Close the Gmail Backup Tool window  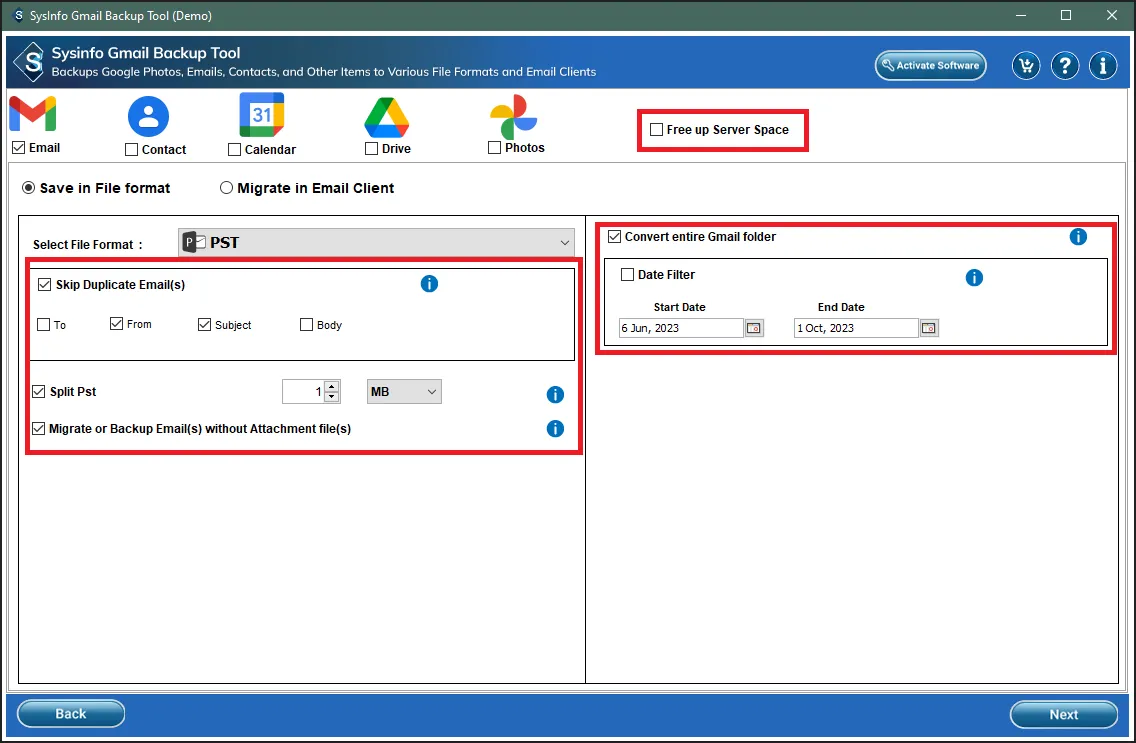coord(1112,15)
